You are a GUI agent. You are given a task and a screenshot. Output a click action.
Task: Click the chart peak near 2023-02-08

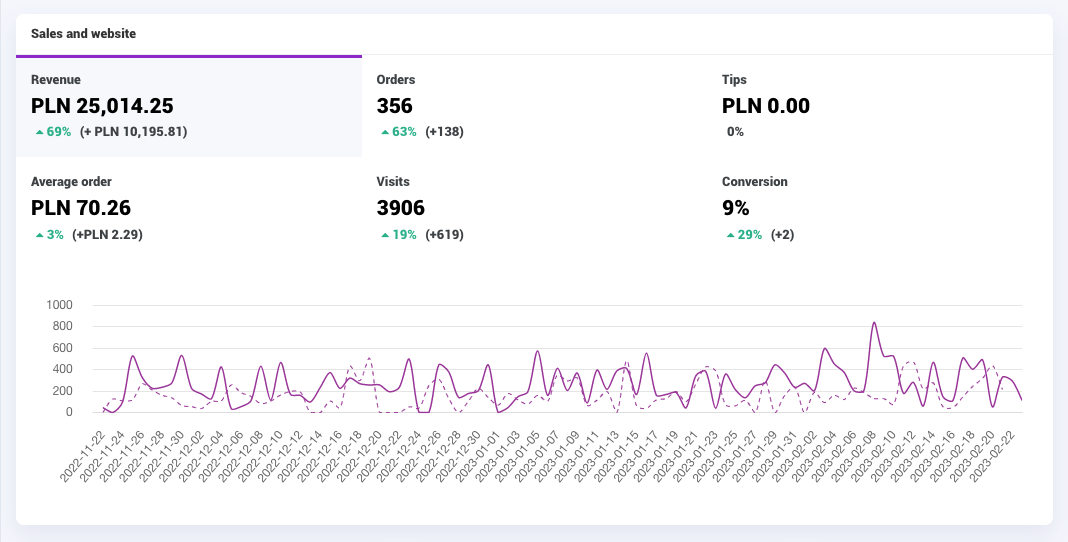click(874, 323)
